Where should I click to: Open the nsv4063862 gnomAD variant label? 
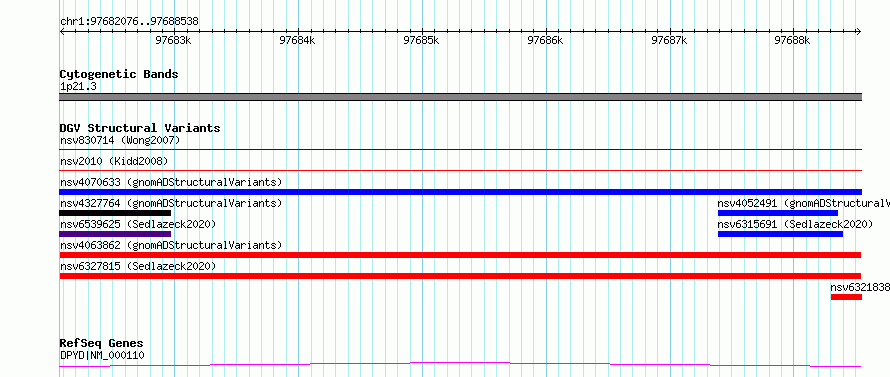[171, 245]
